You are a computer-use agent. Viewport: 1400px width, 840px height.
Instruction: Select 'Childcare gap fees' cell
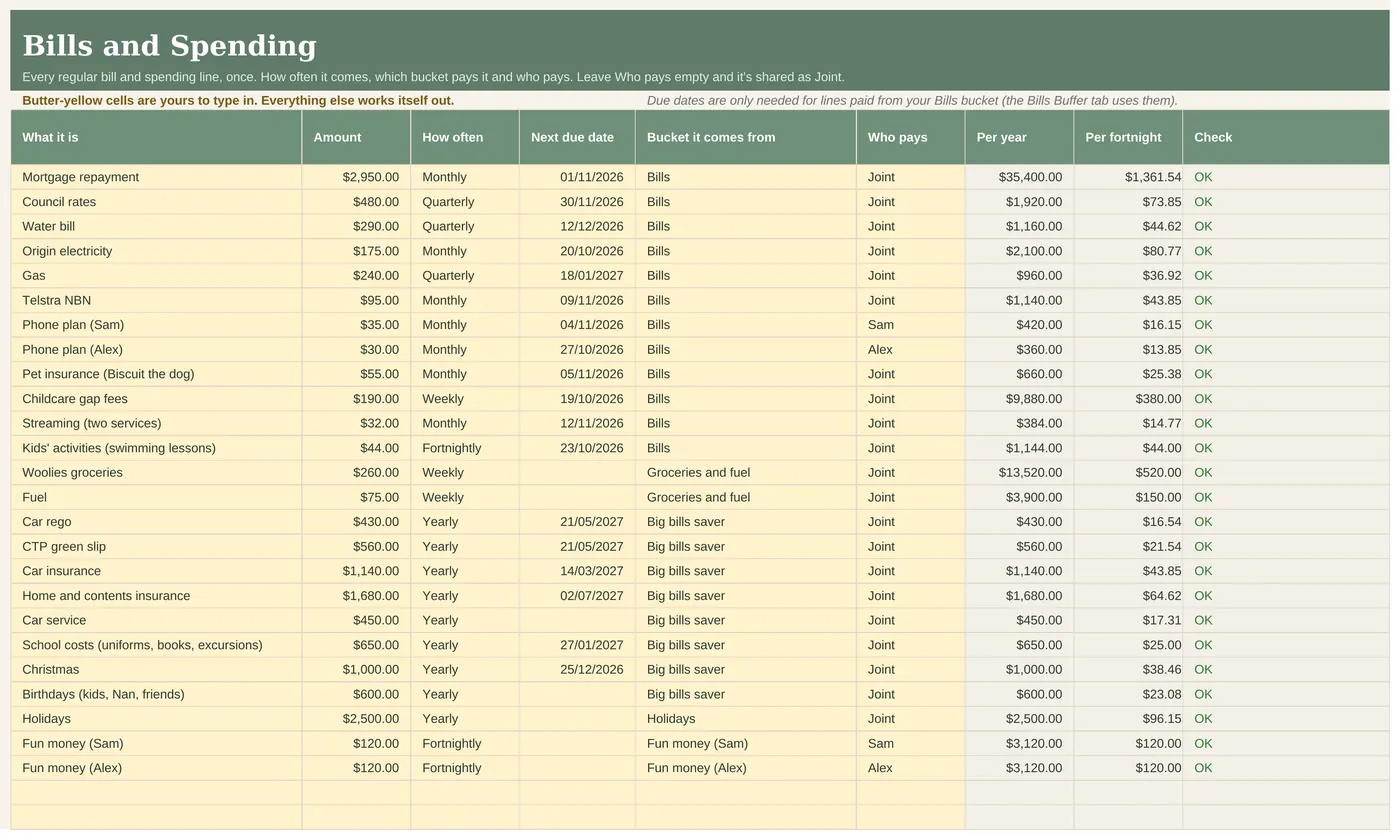pos(156,399)
